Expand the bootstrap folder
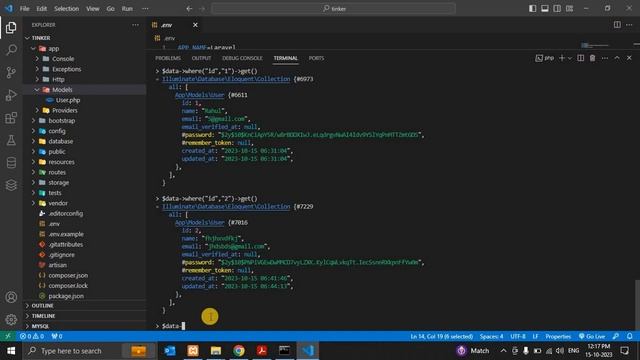640x360 pixels. 62,121
